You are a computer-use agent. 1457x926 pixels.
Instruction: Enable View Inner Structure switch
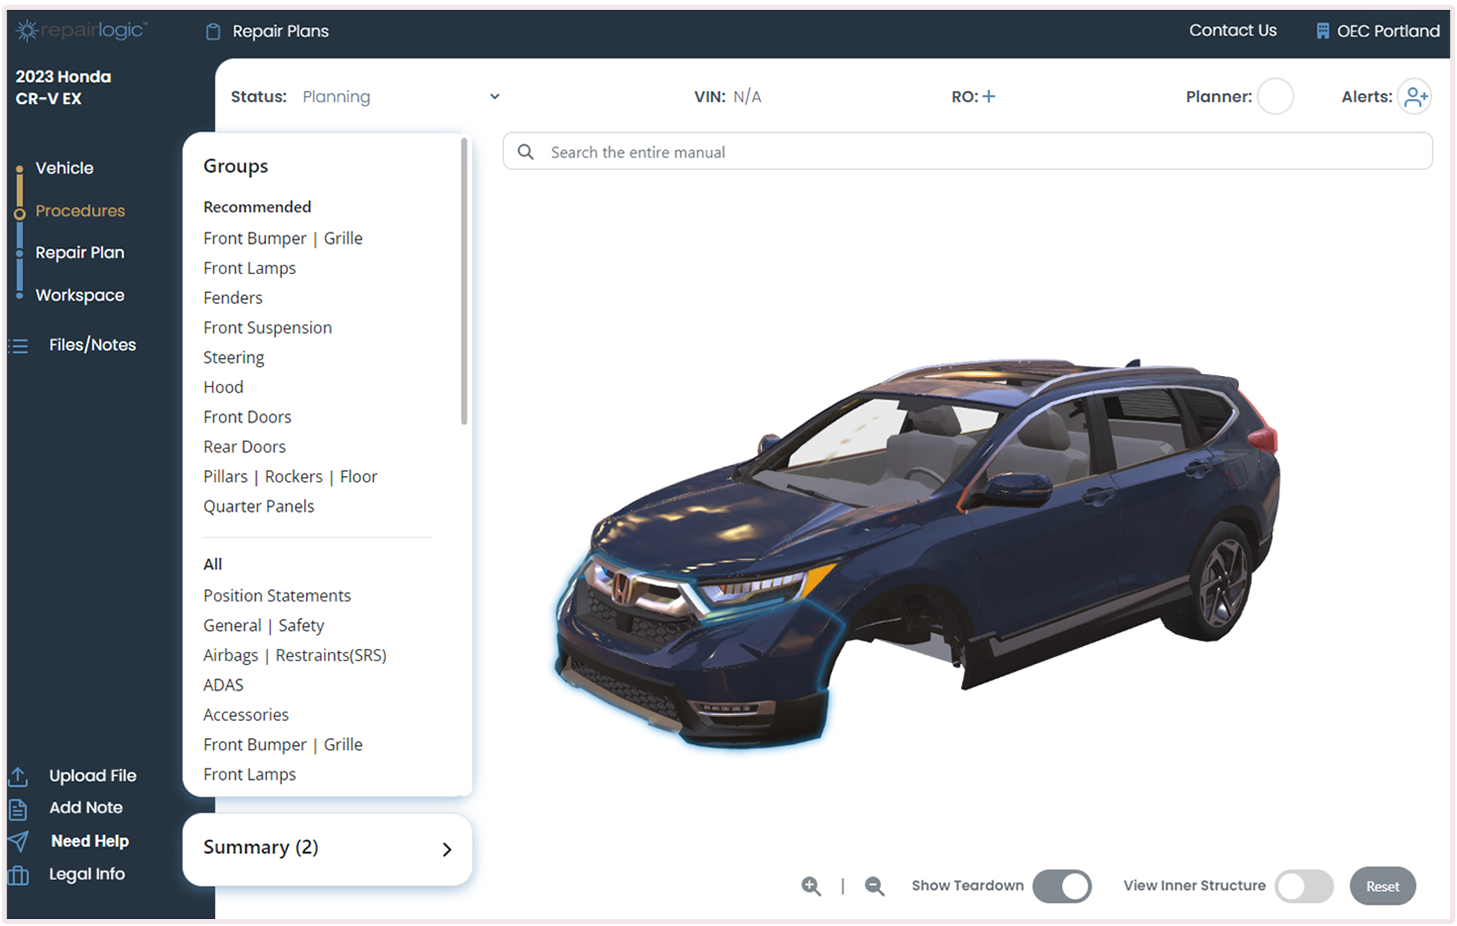point(1304,886)
